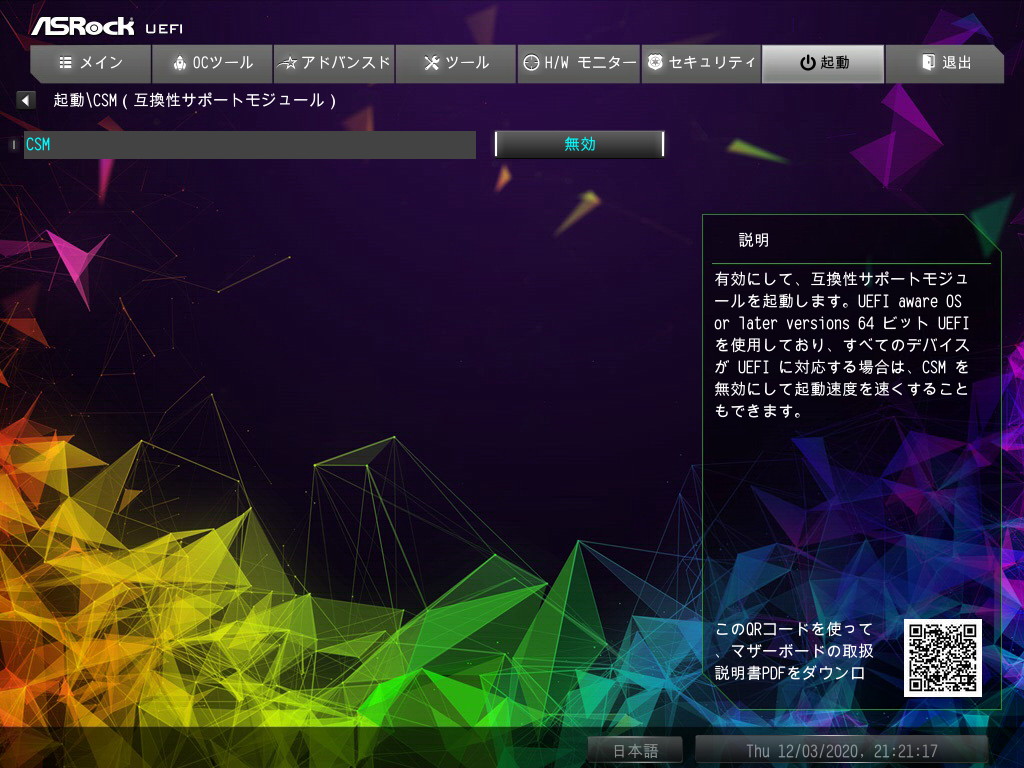
Task: Click the CSM description paragraph text
Action: [x=842, y=345]
